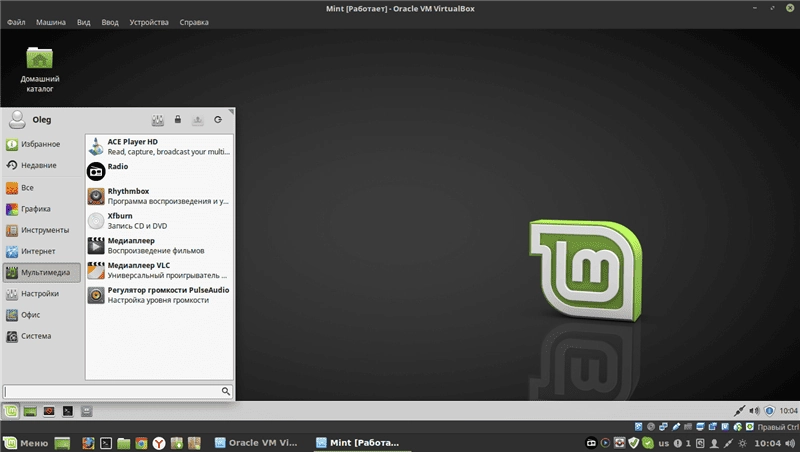Open system settings icon beside Oleg
The width and height of the screenshot is (800, 452).
pos(158,120)
